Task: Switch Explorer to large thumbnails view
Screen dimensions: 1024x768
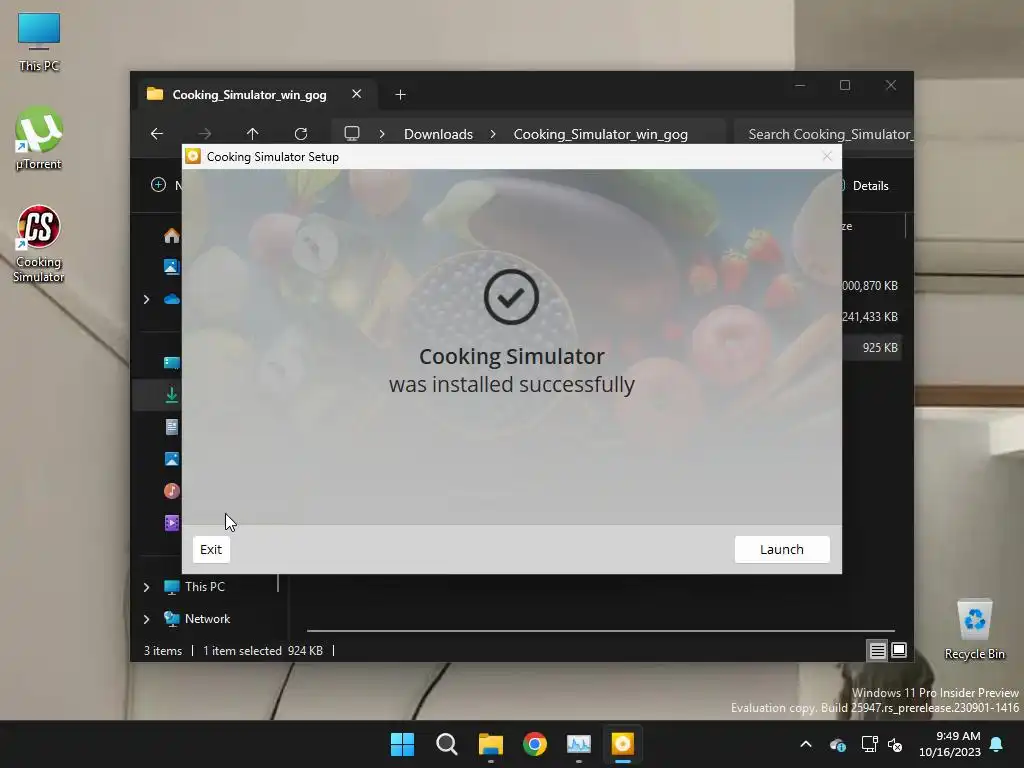Action: tap(899, 650)
